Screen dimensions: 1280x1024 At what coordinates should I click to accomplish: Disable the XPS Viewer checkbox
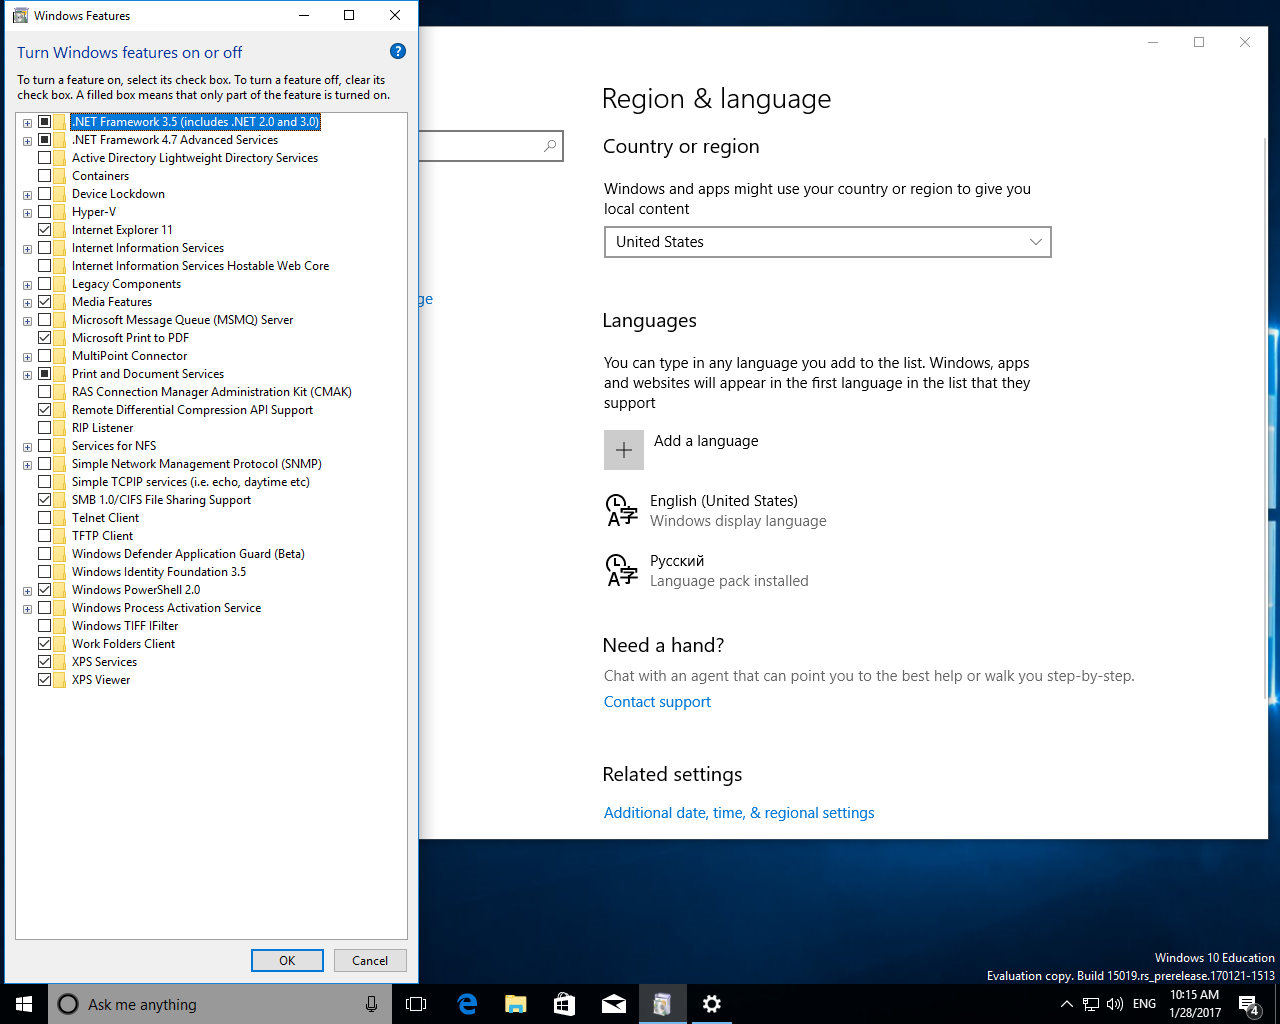(45, 680)
